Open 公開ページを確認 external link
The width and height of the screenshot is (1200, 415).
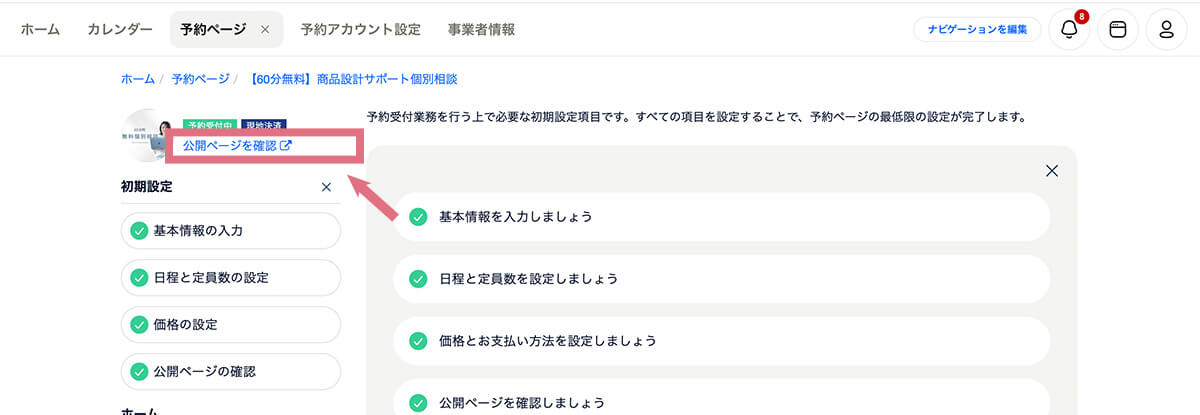(x=238, y=146)
